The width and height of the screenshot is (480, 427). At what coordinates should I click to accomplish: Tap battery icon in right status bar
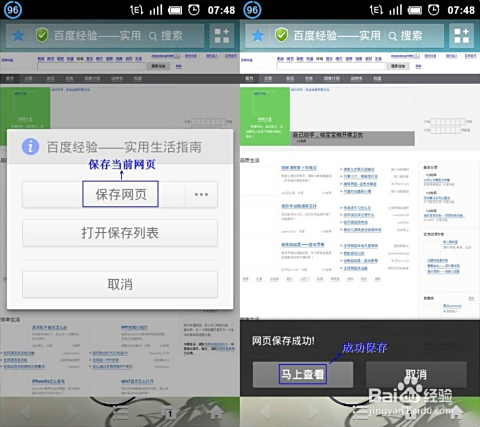[415, 10]
